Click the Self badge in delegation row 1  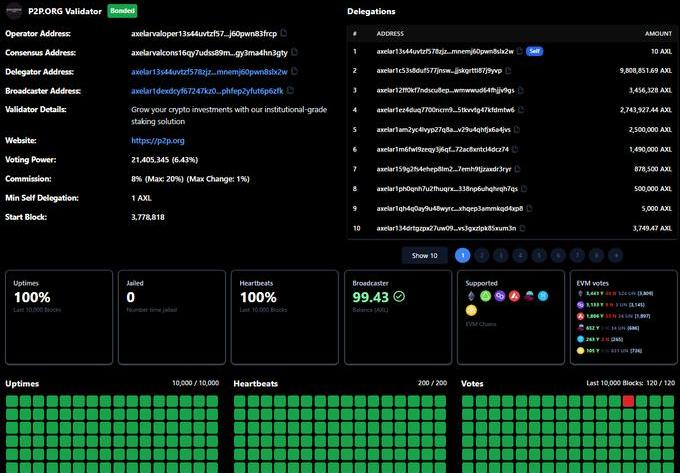pyautogui.click(x=534, y=51)
